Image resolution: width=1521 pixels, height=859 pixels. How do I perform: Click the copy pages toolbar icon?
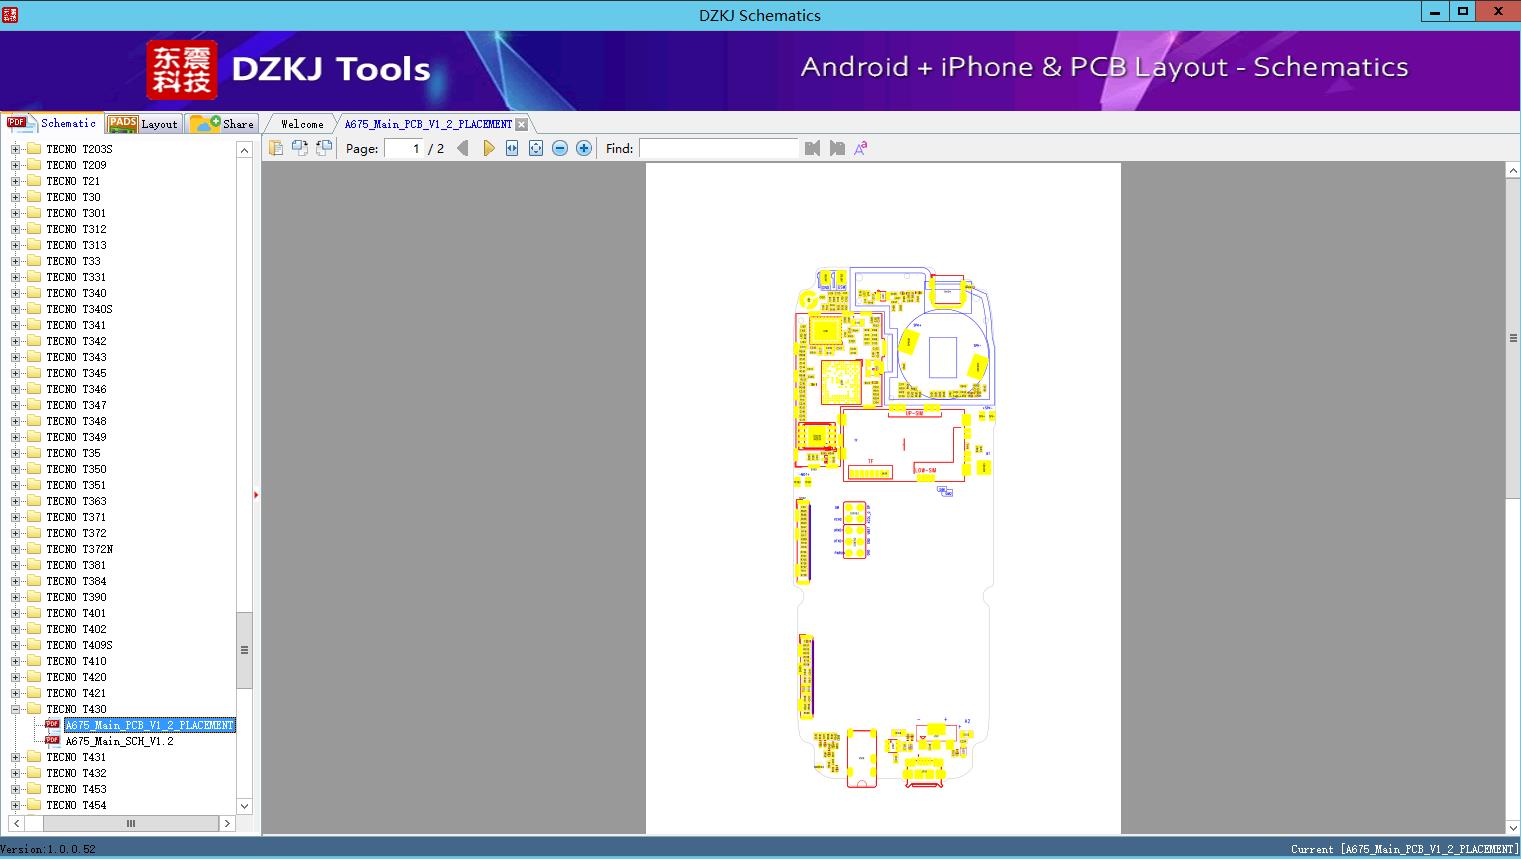(x=276, y=148)
